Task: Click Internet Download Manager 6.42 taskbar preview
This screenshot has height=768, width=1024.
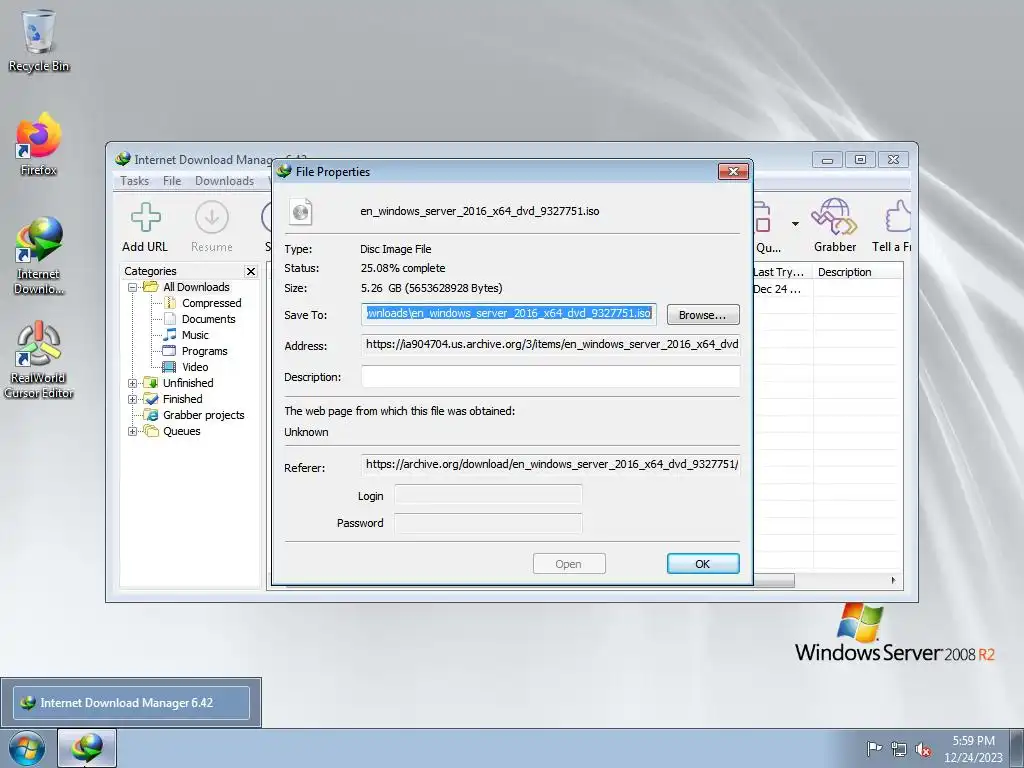Action: pos(131,703)
